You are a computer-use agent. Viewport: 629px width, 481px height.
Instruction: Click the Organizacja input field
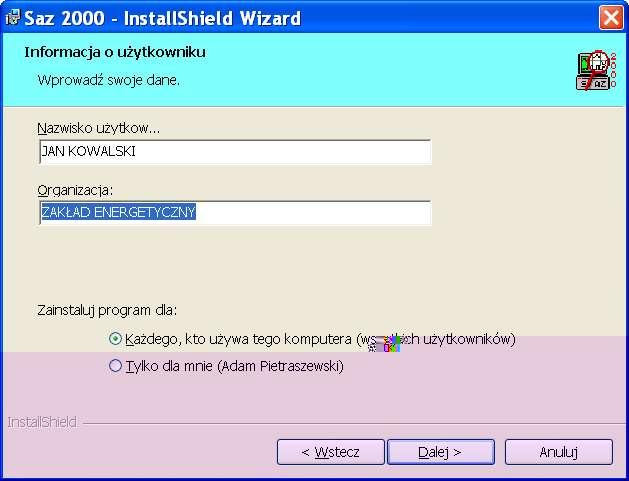pyautogui.click(x=235, y=212)
